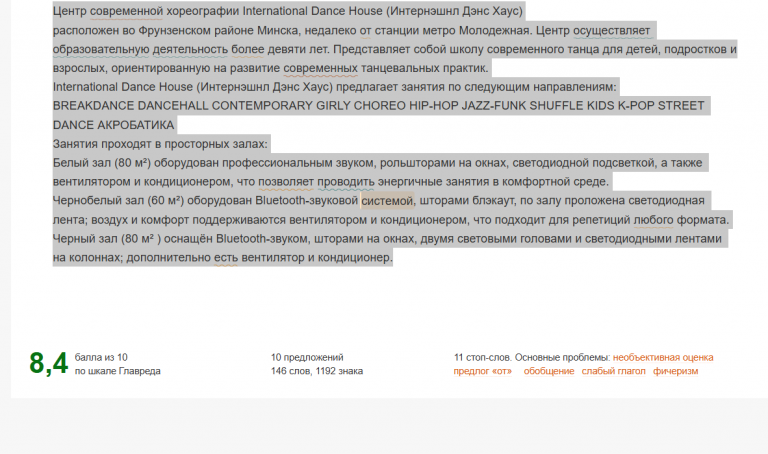Viewport: 768px width, 454px height.
Task: Click the word «BREAKDANCE» in the styles list
Action: 93,106
